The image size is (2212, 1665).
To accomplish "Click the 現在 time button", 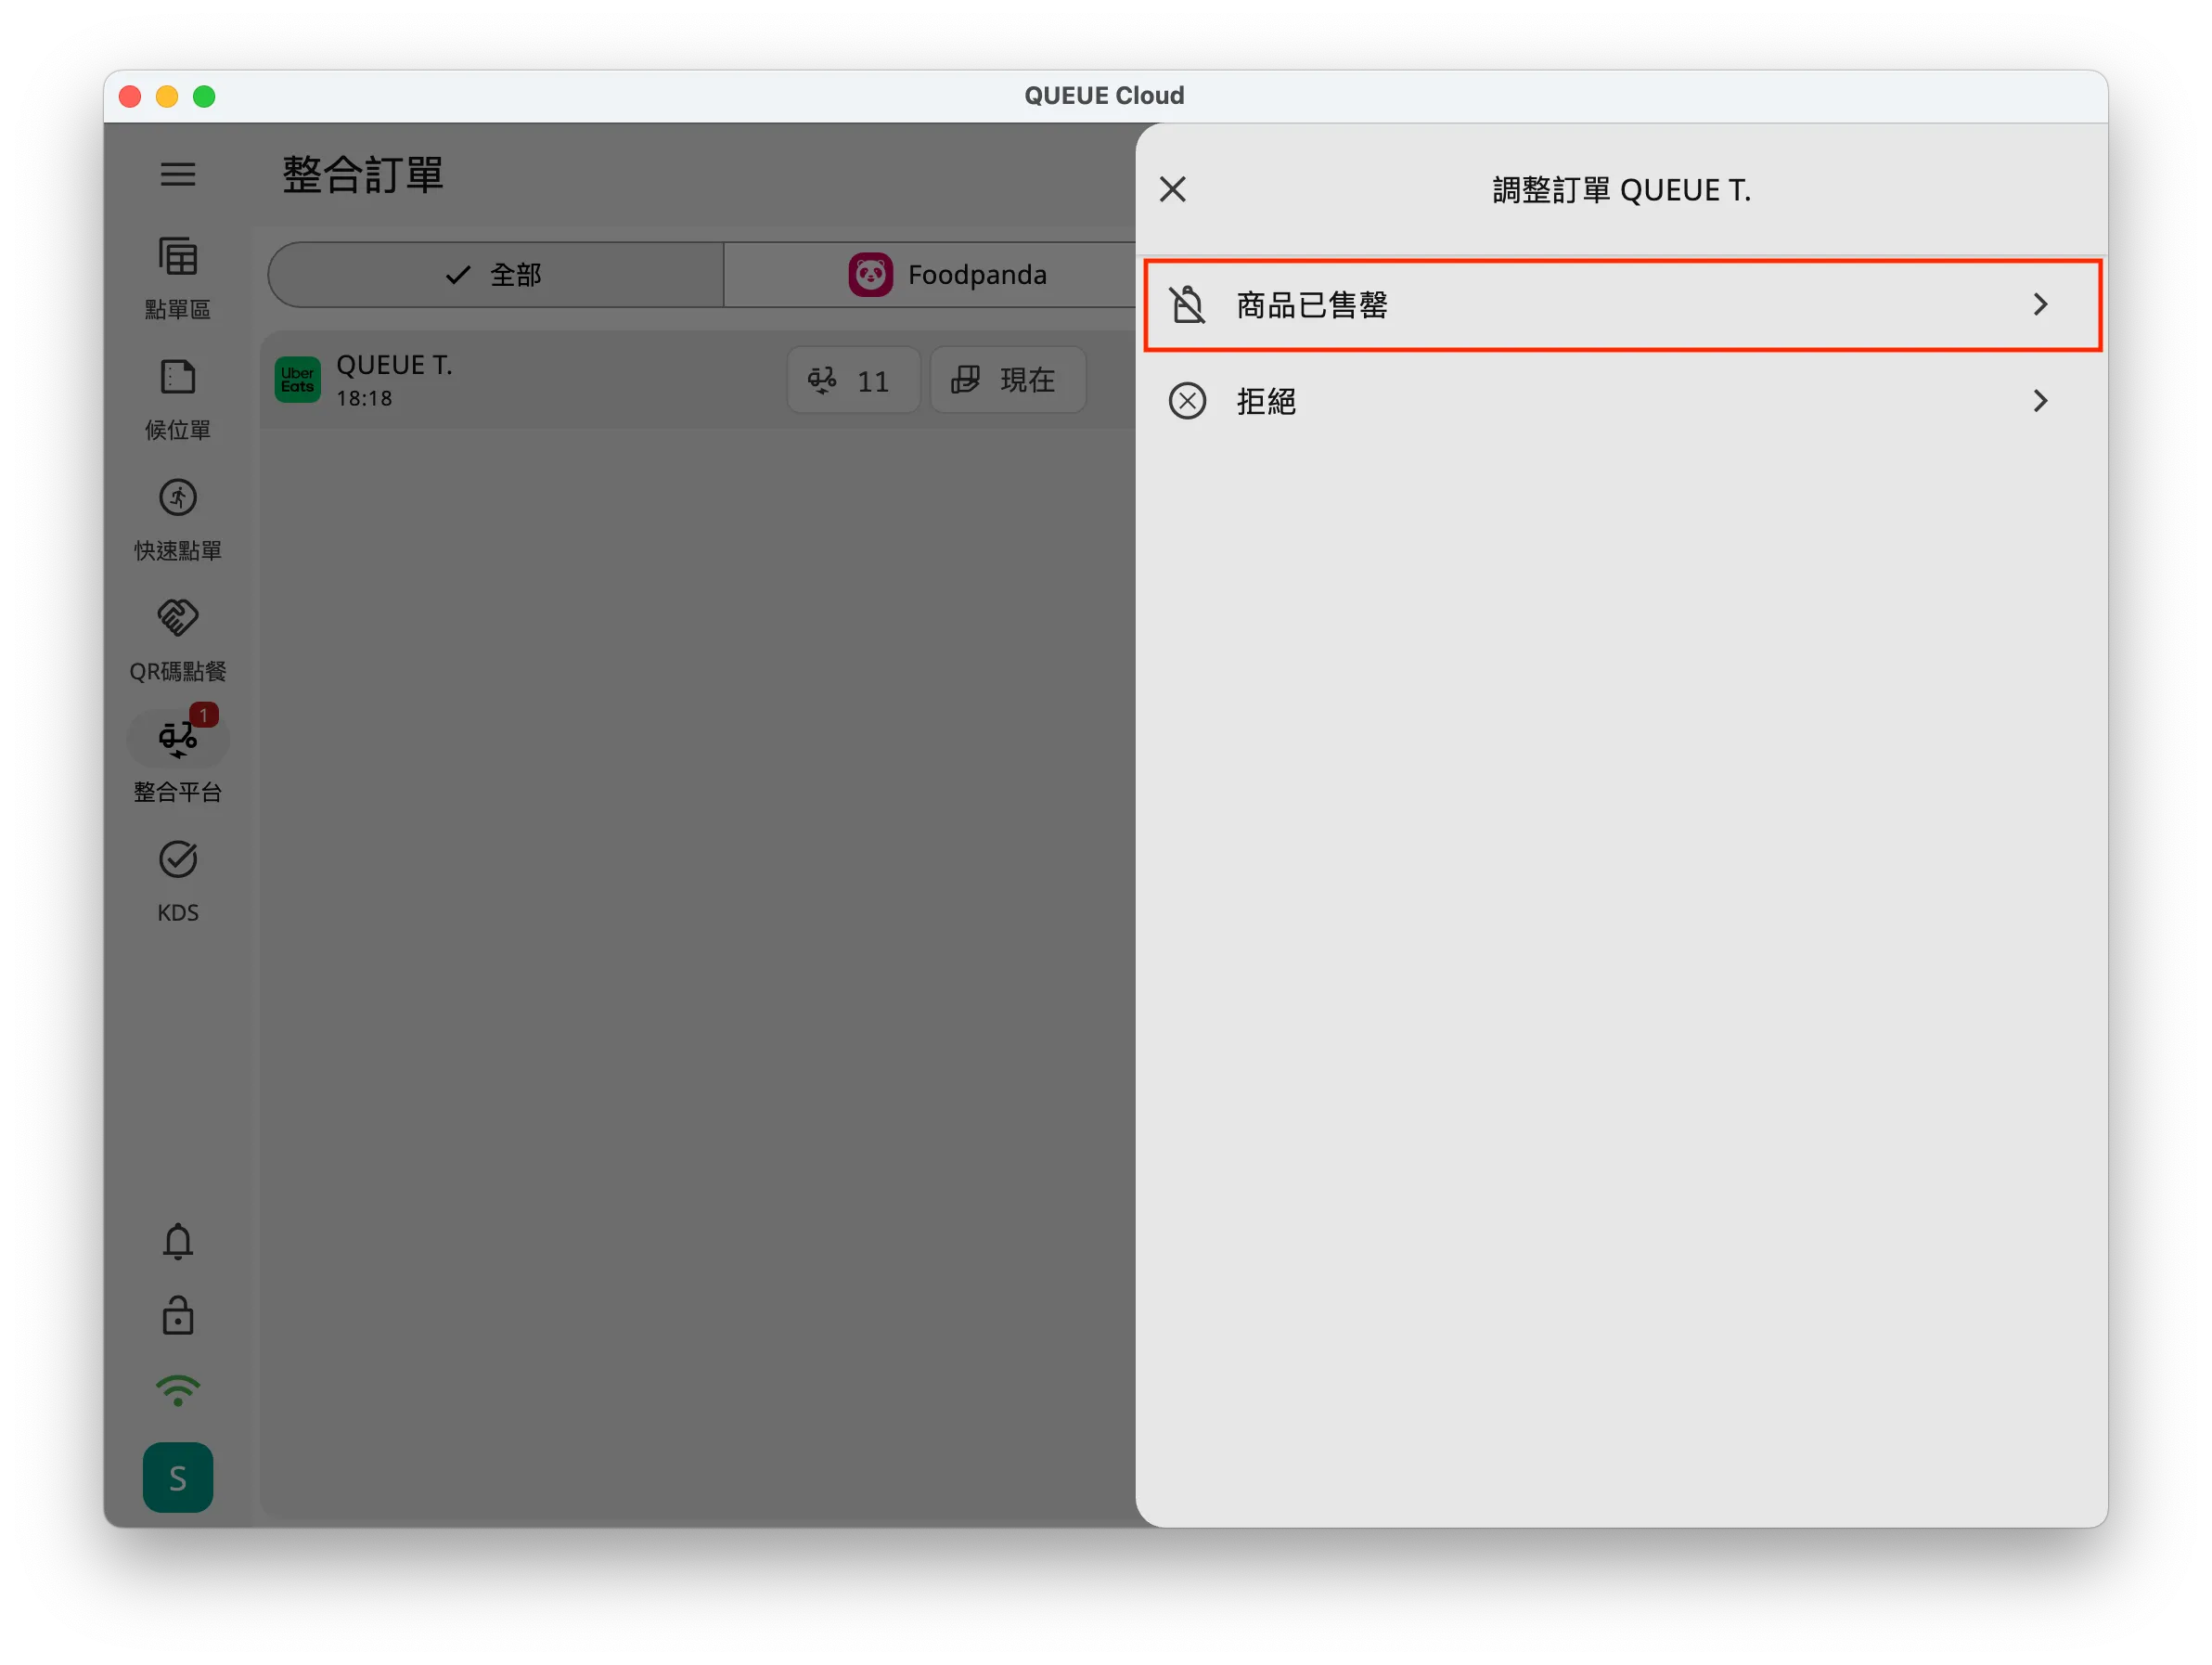I will click(1007, 379).
